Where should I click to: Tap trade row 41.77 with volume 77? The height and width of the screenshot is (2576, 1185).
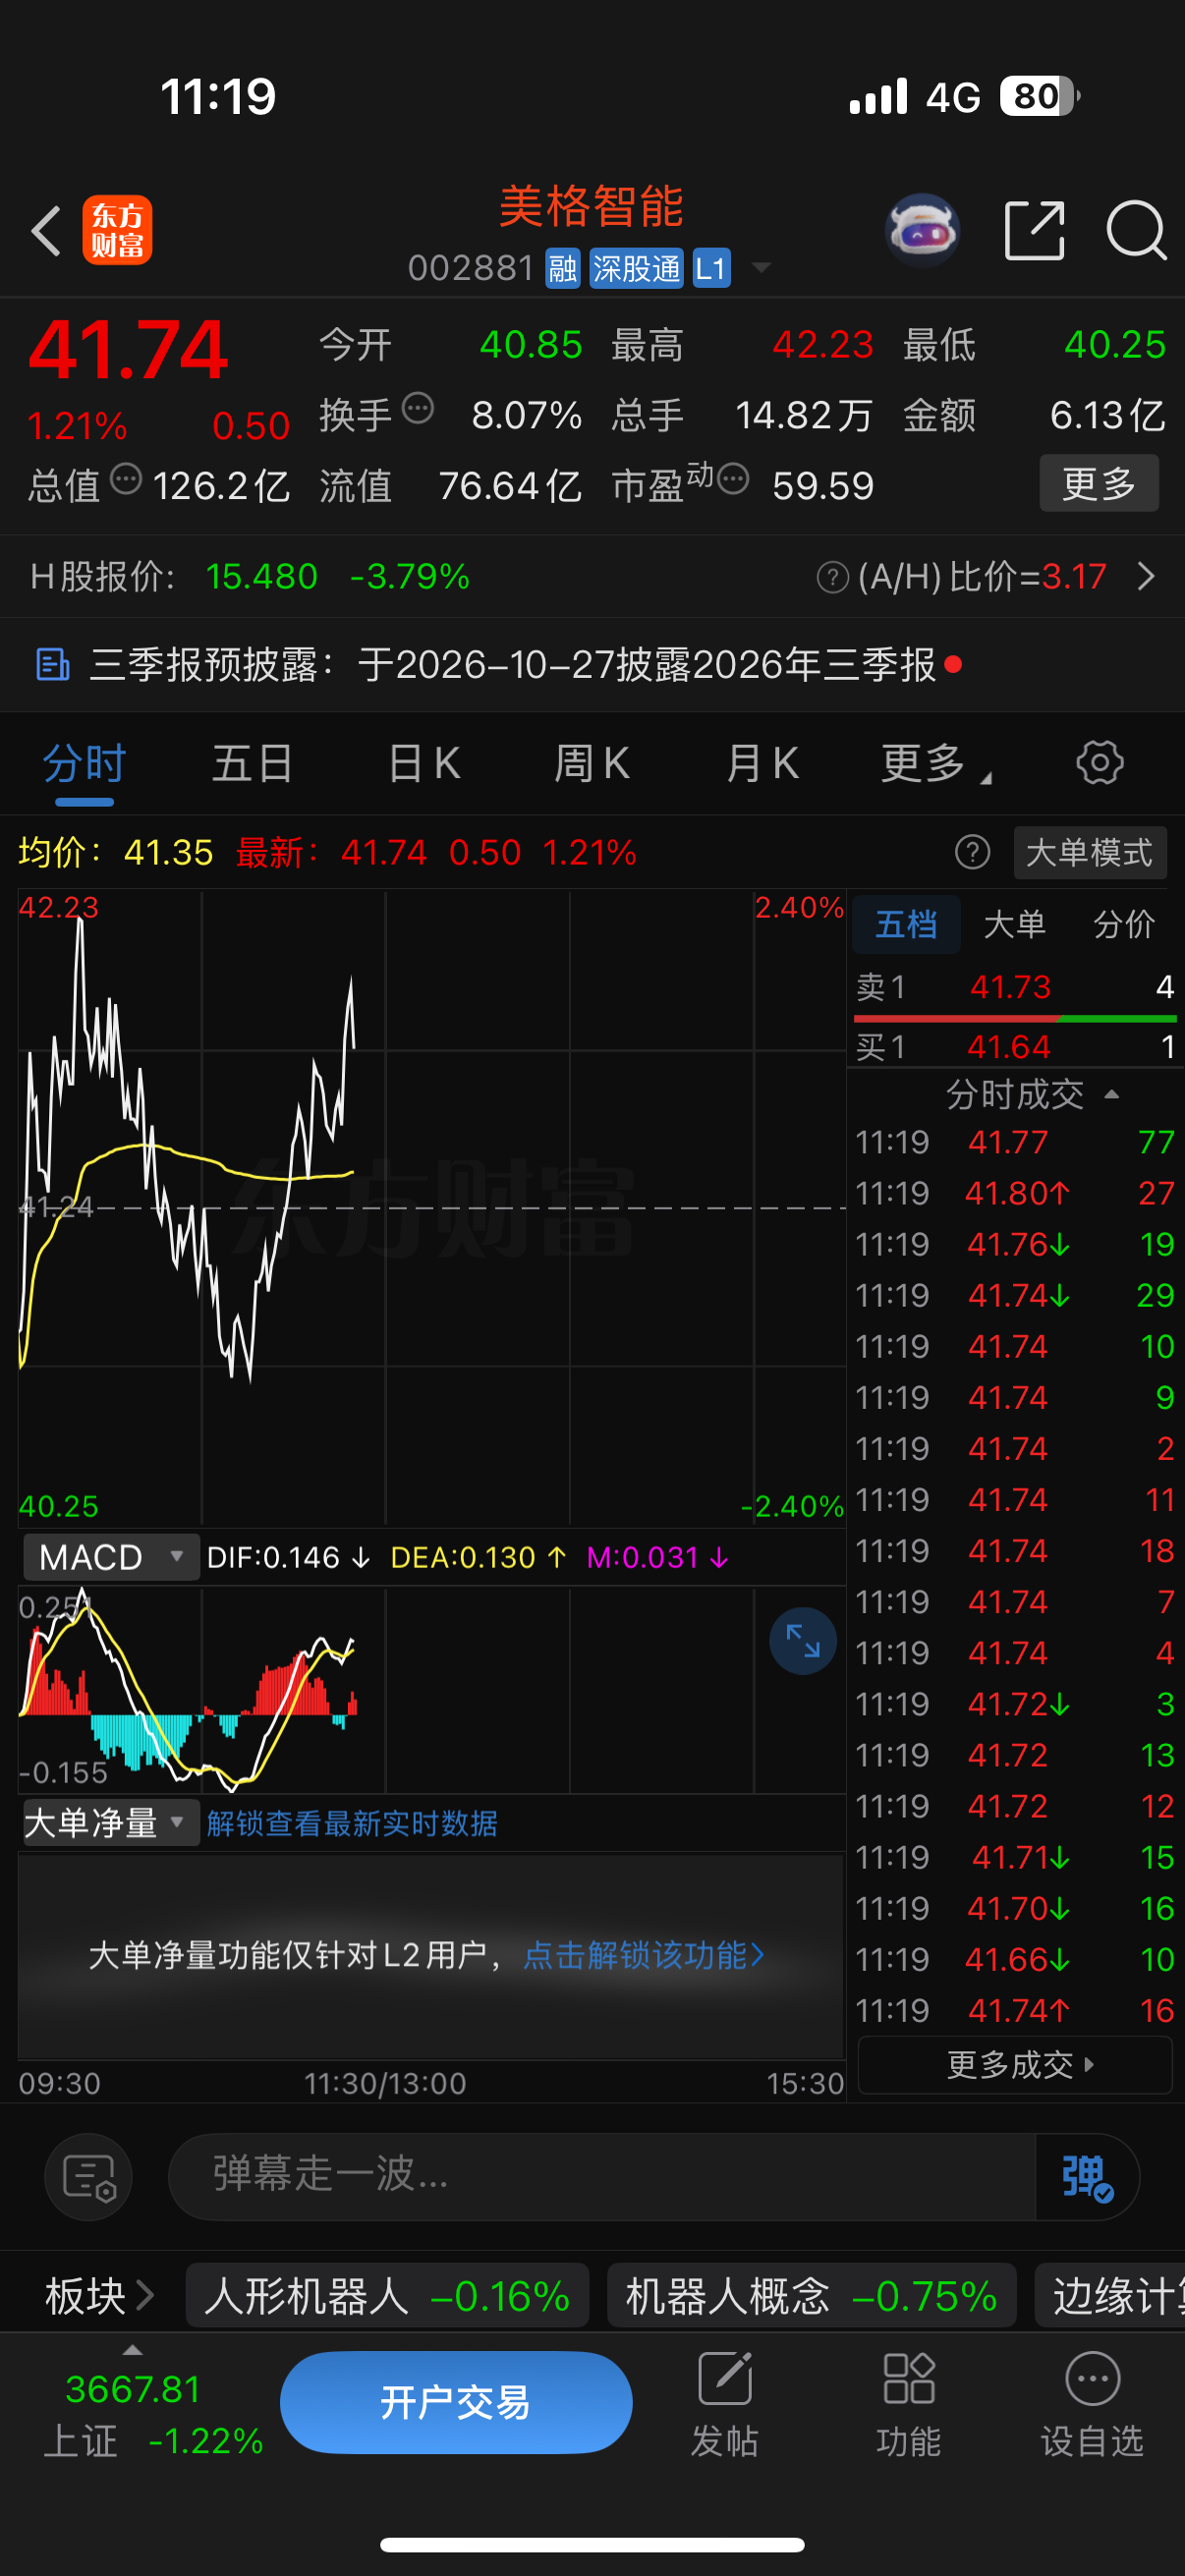click(x=1015, y=1142)
